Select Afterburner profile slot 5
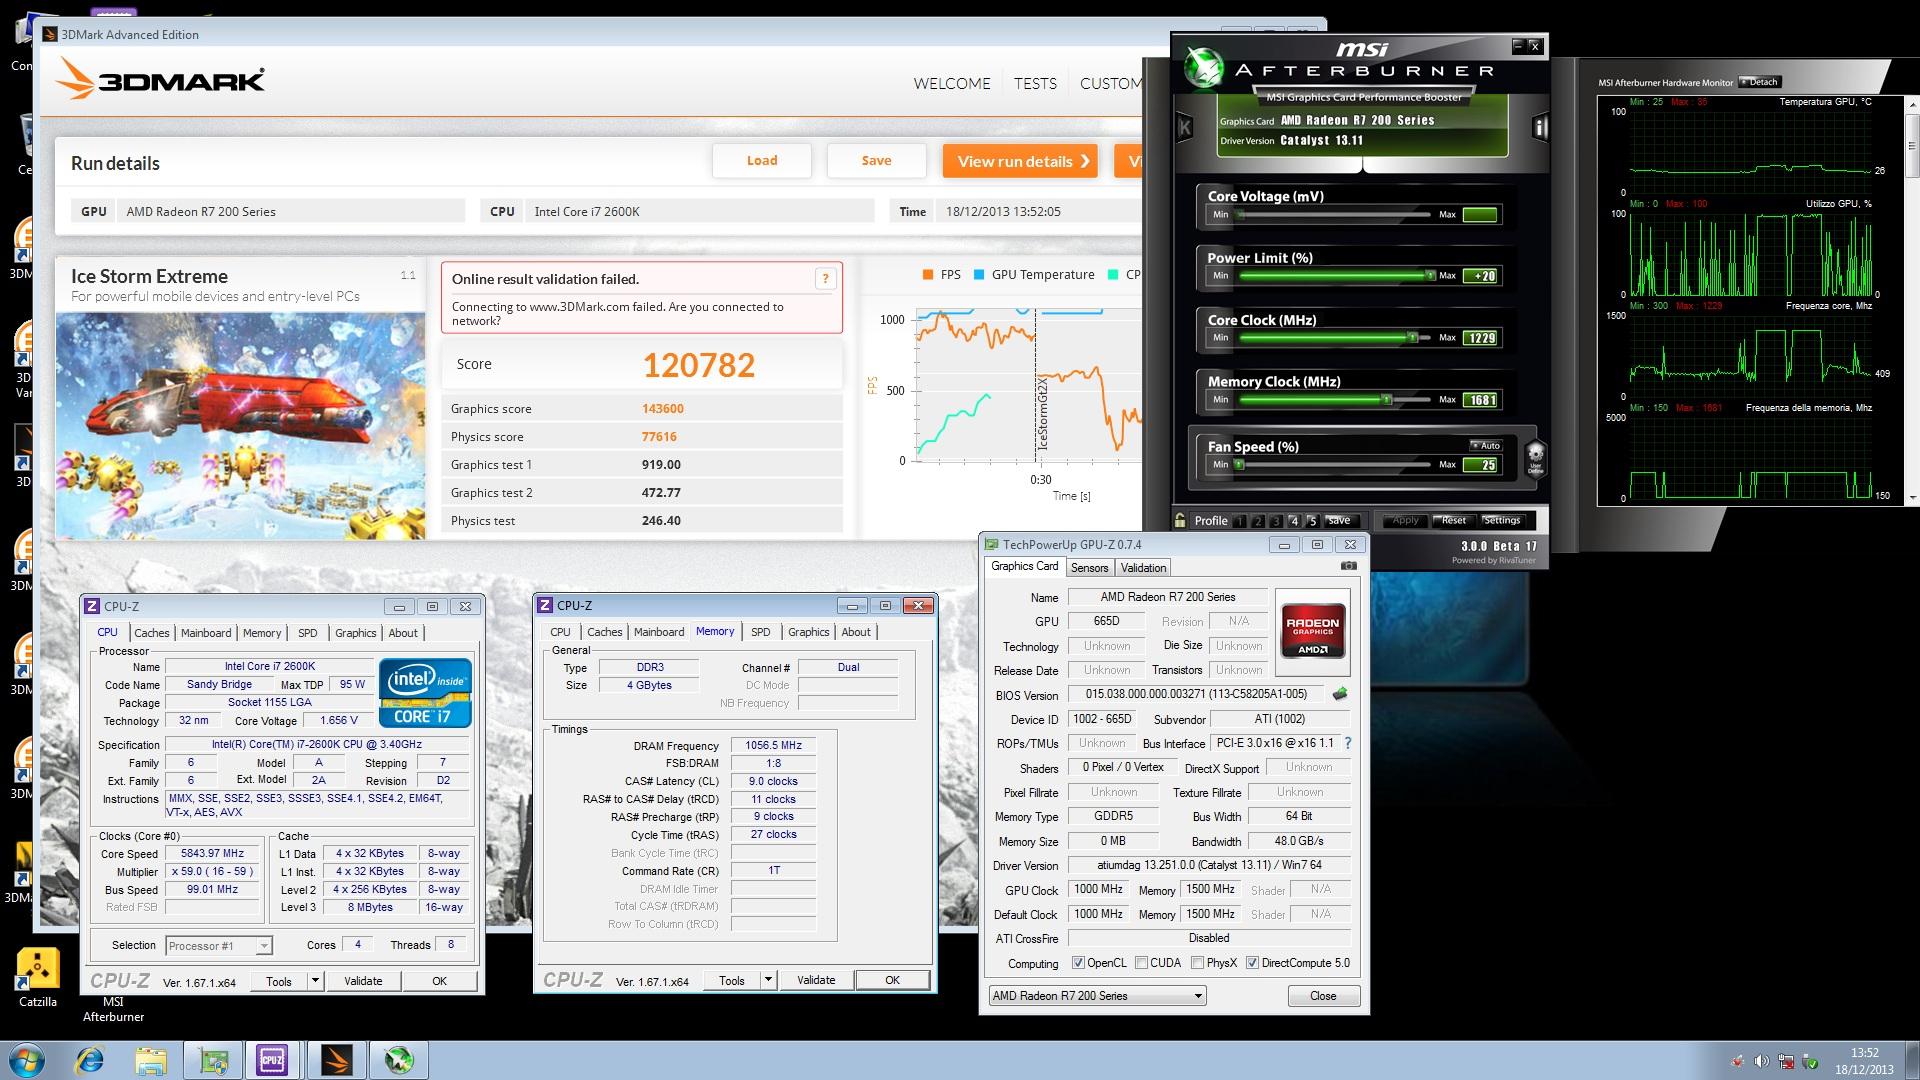Image resolution: width=1920 pixels, height=1080 pixels. 1312,521
